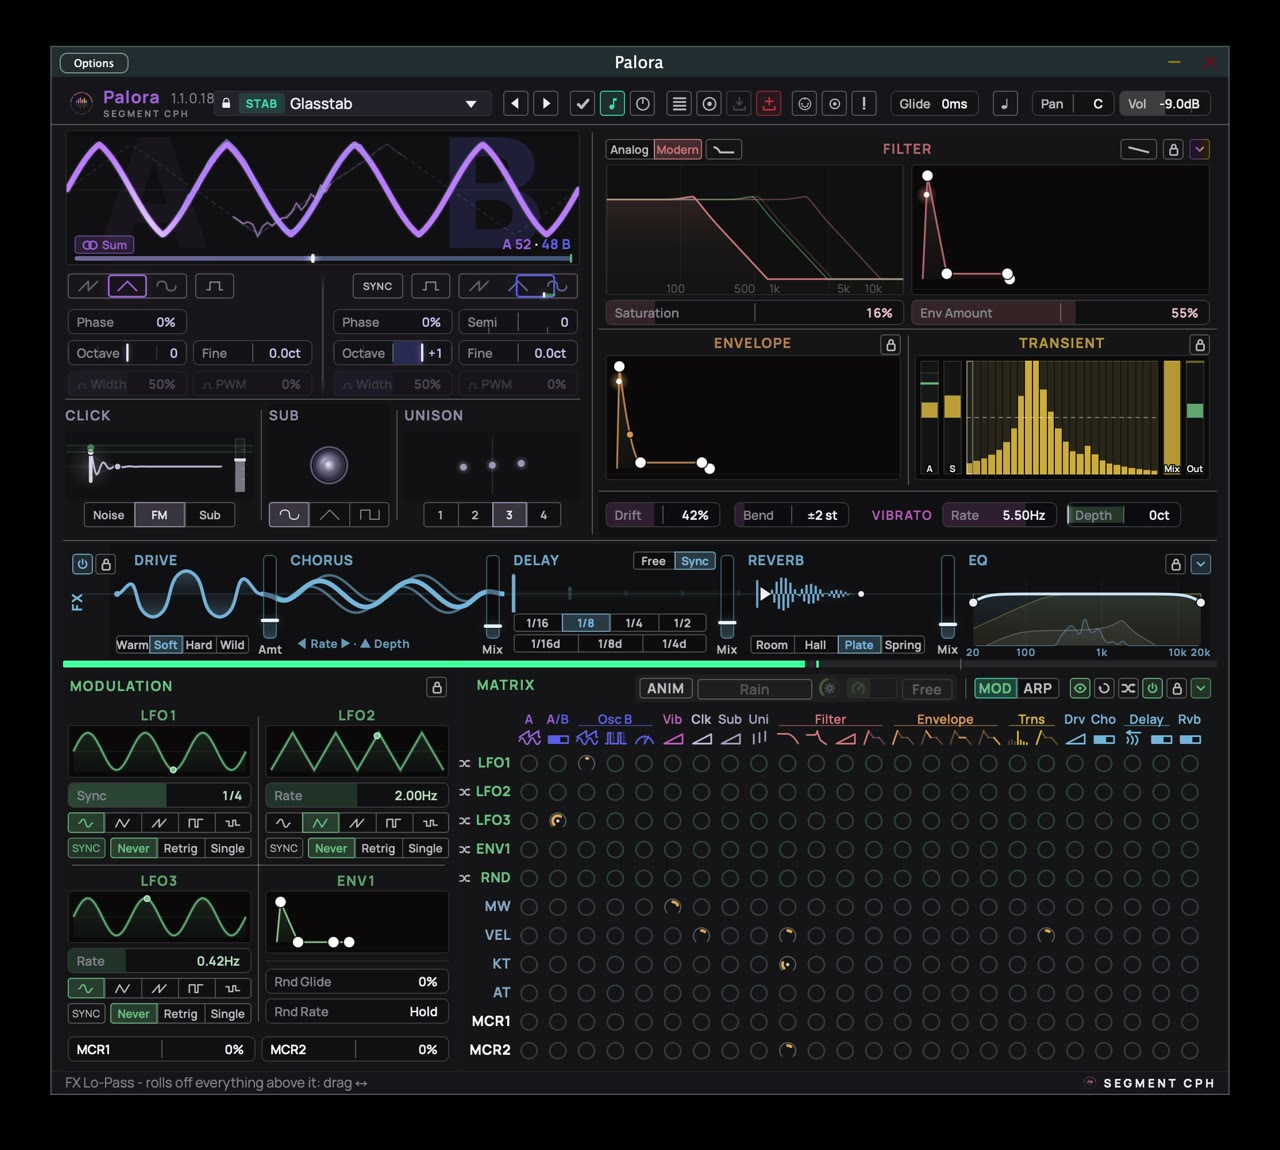Image resolution: width=1280 pixels, height=1150 pixels.
Task: Set the delay time to 1/4
Action: [634, 623]
